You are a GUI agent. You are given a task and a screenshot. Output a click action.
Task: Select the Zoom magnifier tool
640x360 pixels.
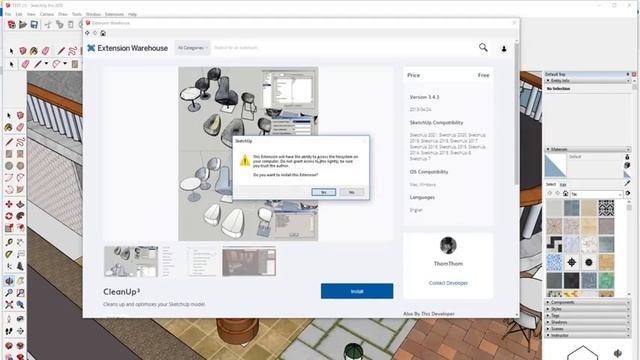pos(9,293)
